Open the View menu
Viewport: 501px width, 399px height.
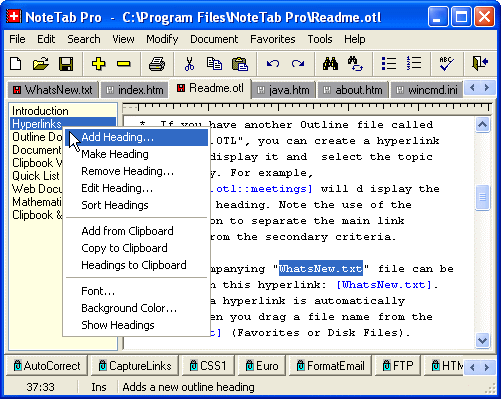coord(123,39)
